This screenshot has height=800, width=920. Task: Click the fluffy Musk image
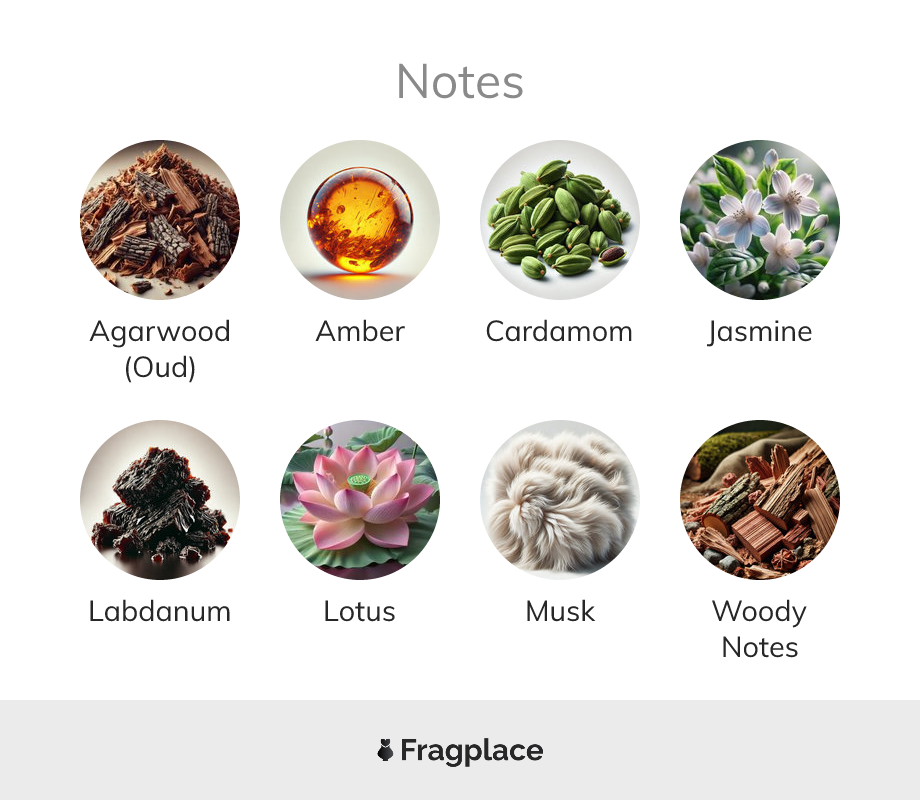pos(560,499)
